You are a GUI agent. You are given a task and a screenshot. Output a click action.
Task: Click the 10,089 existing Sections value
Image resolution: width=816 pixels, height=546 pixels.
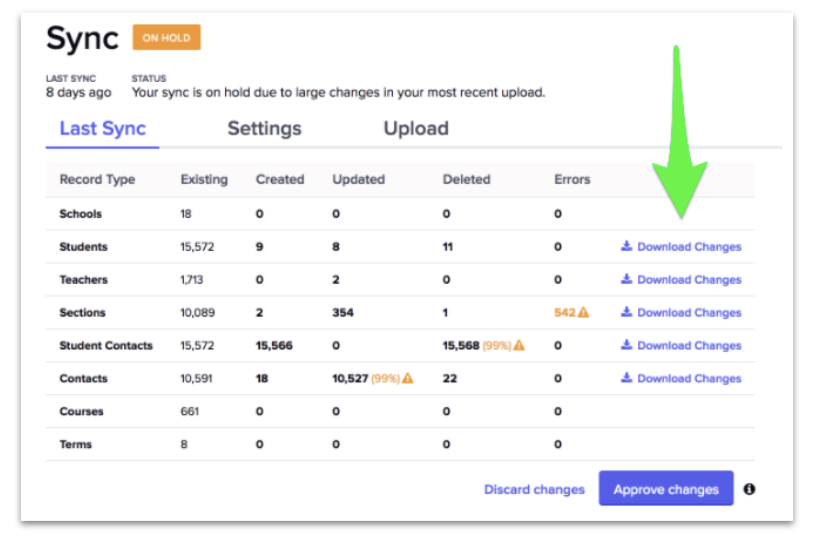[197, 312]
